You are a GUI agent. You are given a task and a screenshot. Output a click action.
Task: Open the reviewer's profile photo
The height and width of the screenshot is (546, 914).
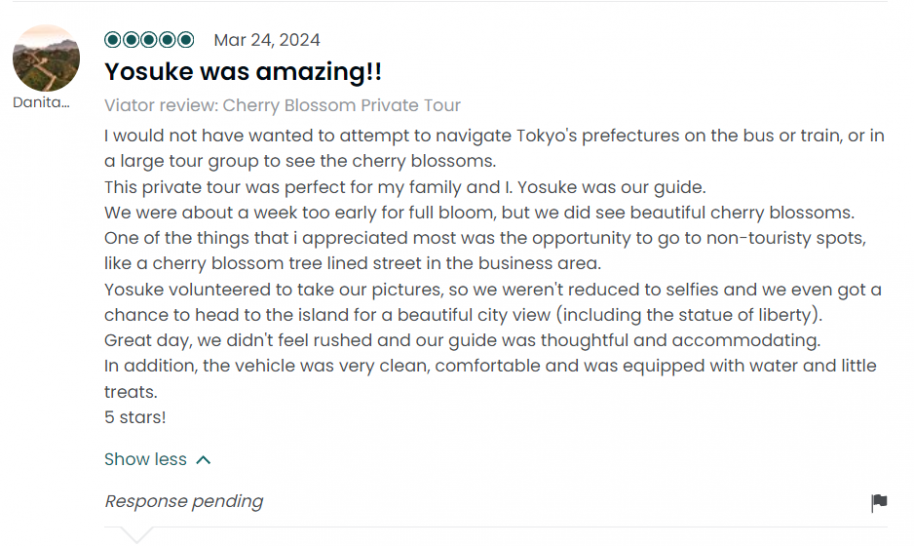(46, 59)
